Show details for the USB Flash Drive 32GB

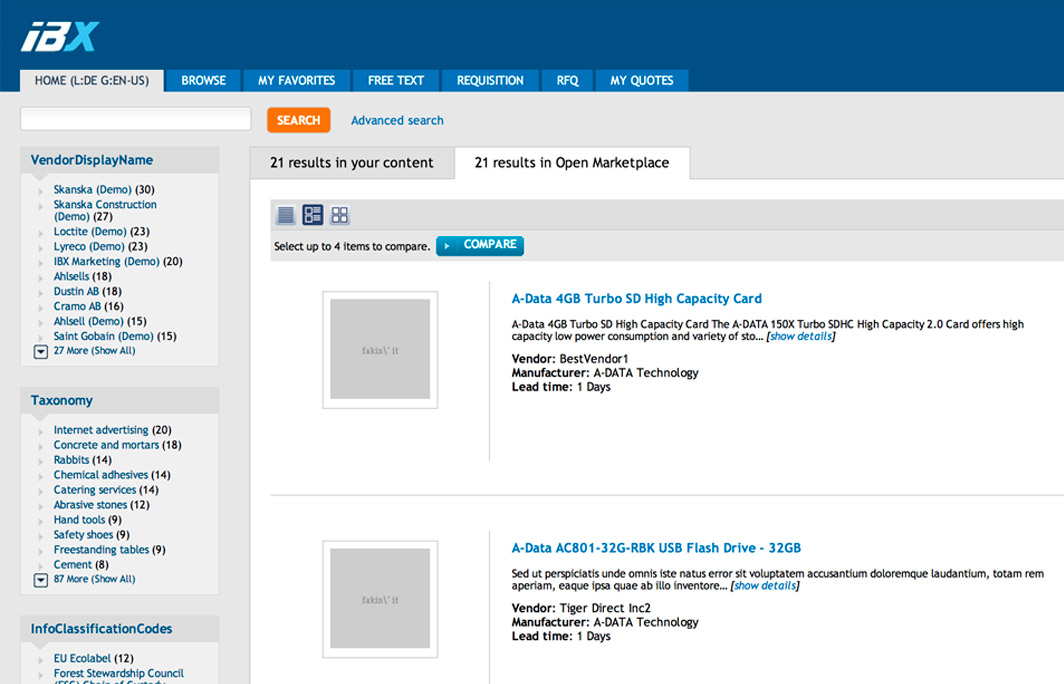tap(765, 586)
